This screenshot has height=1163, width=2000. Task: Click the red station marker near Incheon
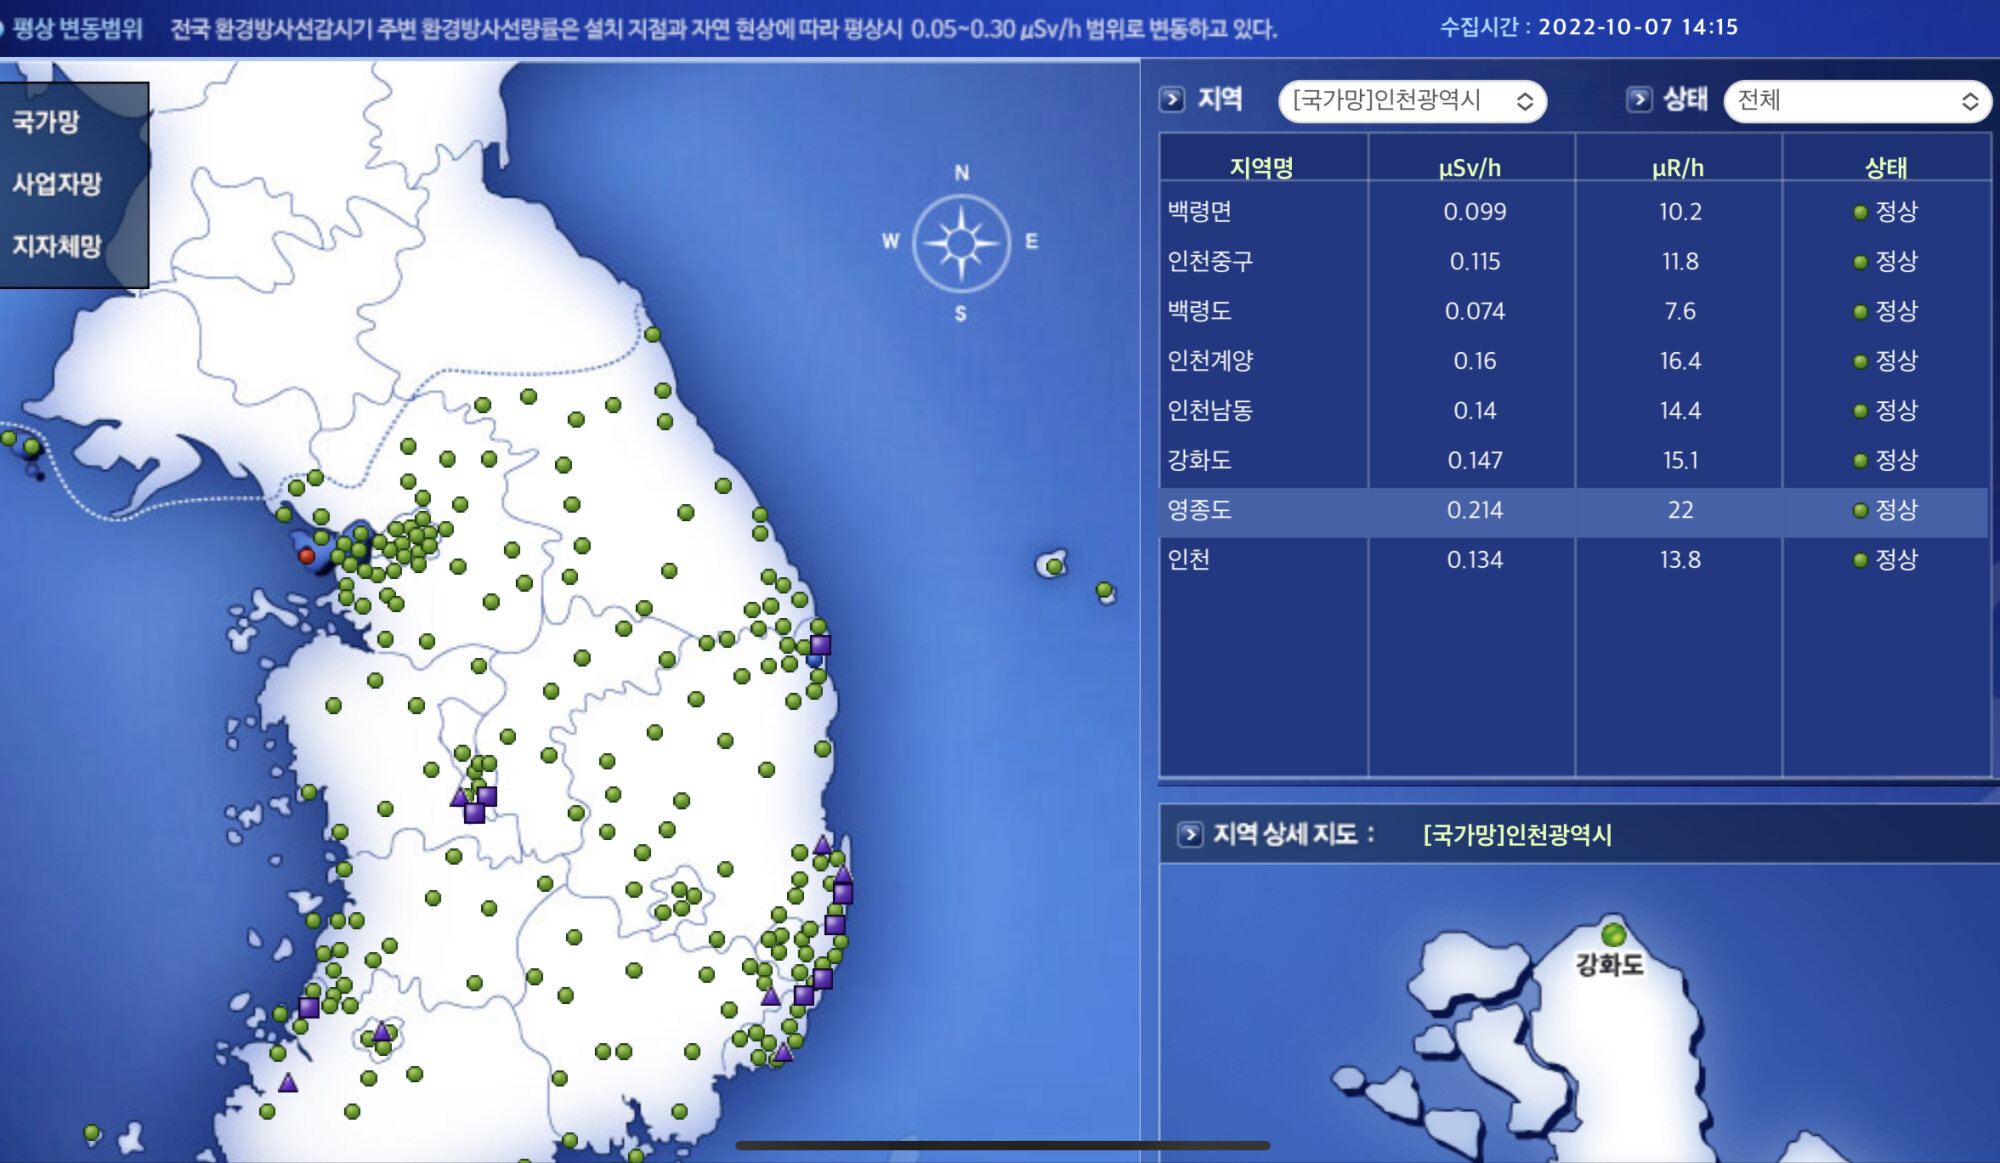tap(307, 556)
